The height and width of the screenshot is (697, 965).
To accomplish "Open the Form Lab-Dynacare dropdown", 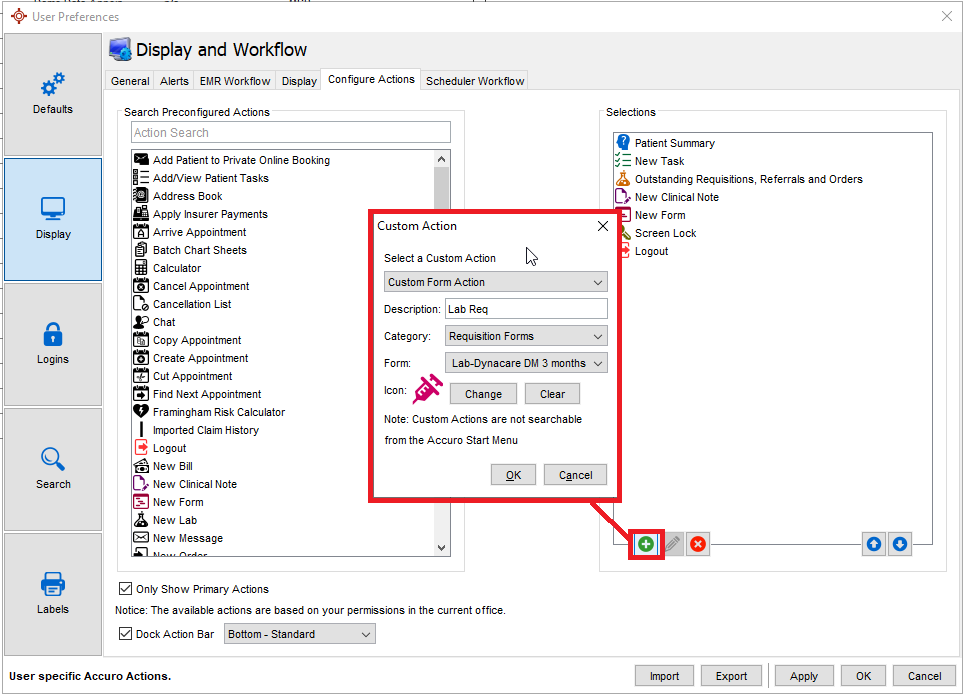I will pyautogui.click(x=526, y=363).
